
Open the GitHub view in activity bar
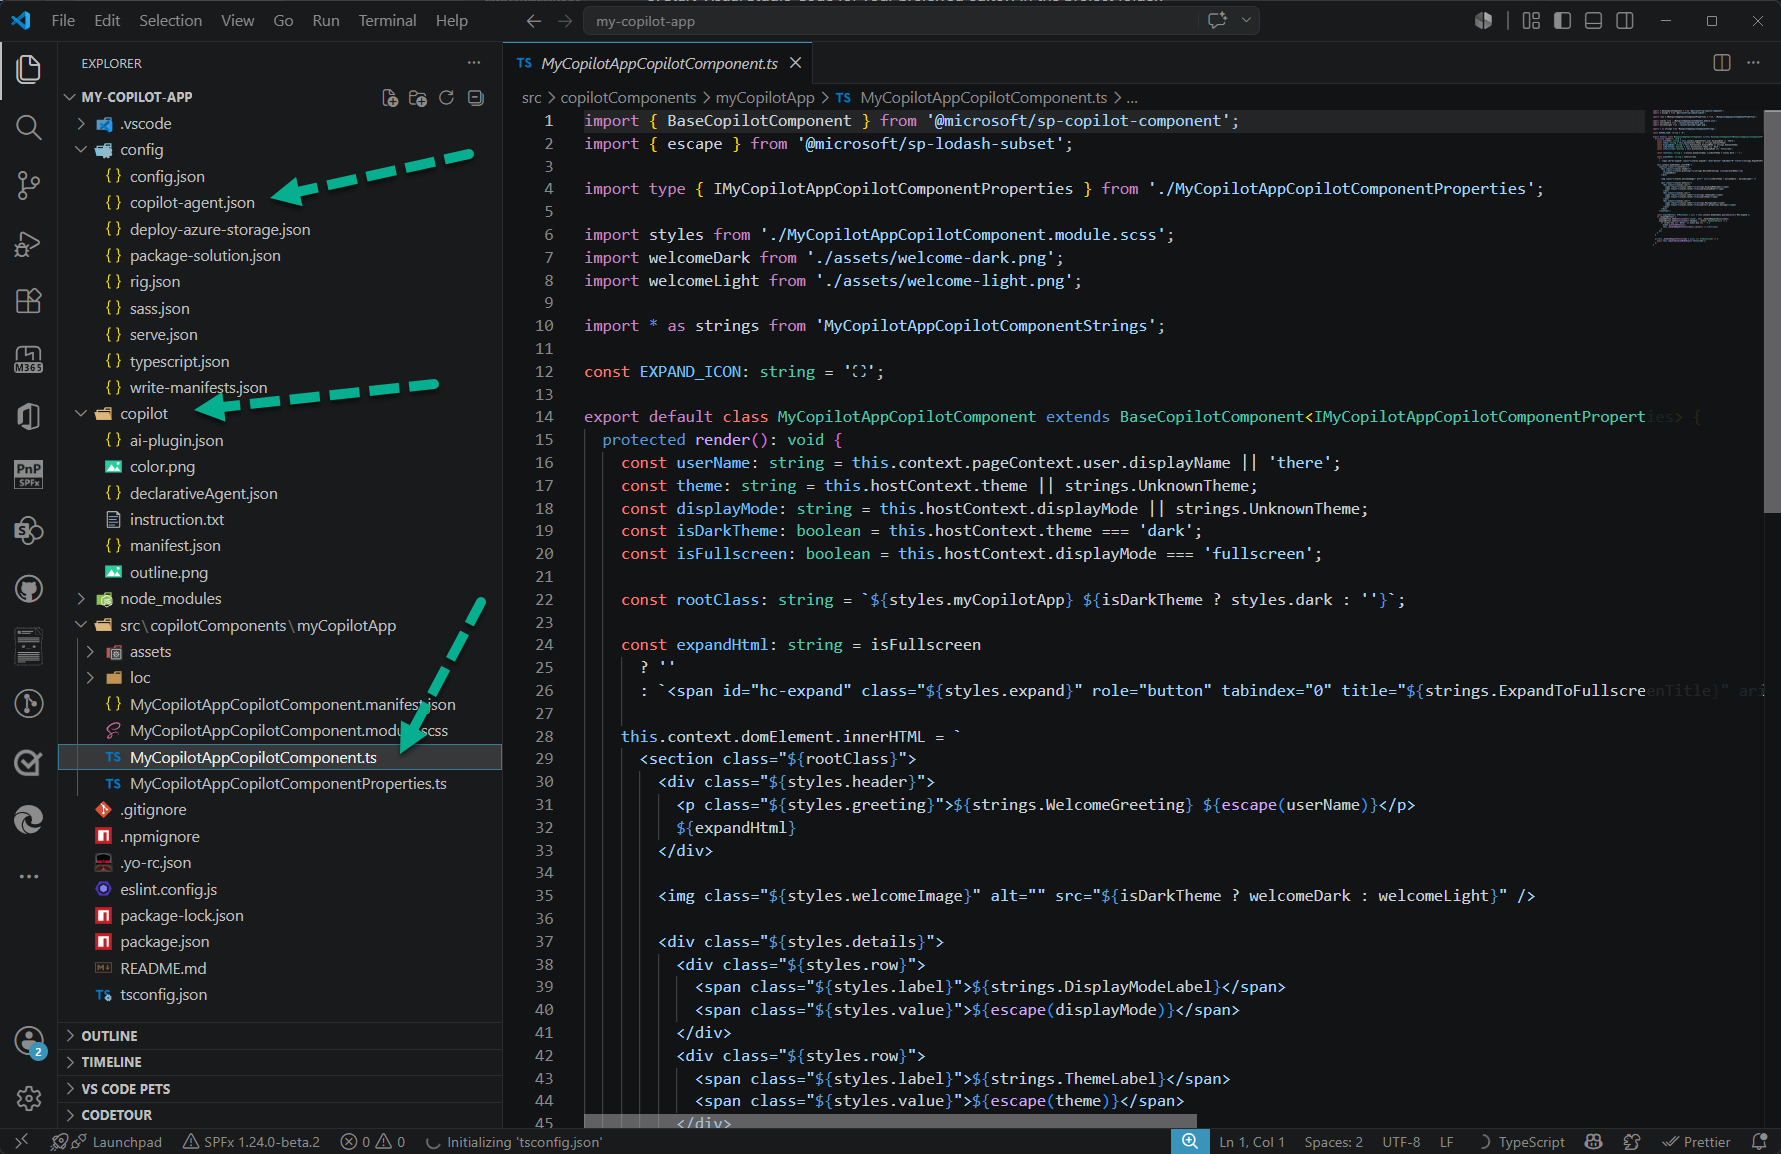click(x=28, y=589)
